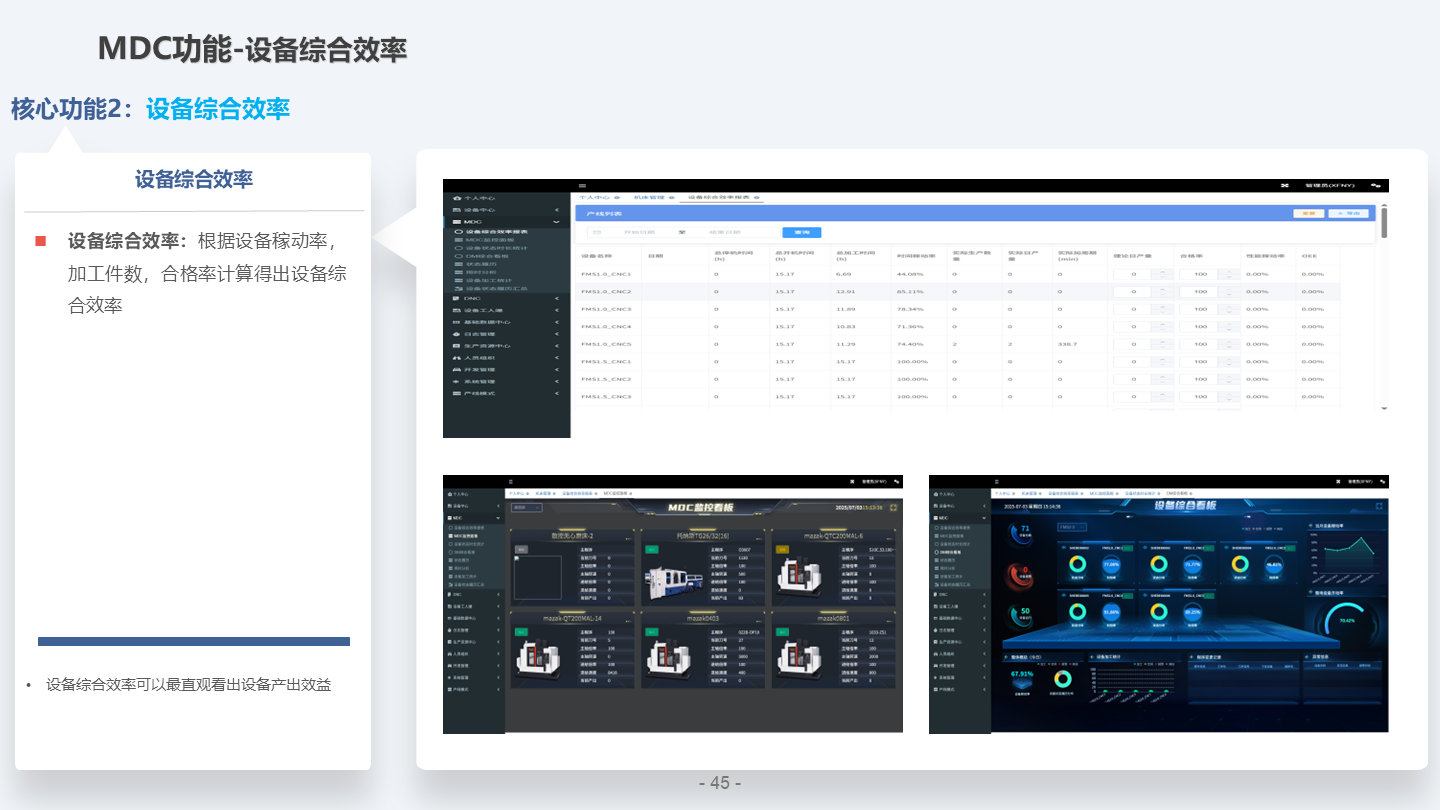Click the blue 查询 query button
This screenshot has width=1440, height=810.
(x=801, y=232)
